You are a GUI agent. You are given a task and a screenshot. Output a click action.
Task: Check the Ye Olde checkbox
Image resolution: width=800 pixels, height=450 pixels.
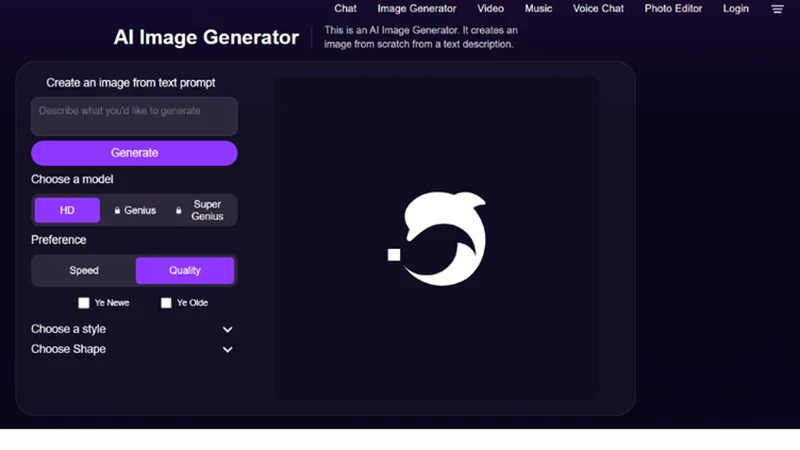[166, 303]
